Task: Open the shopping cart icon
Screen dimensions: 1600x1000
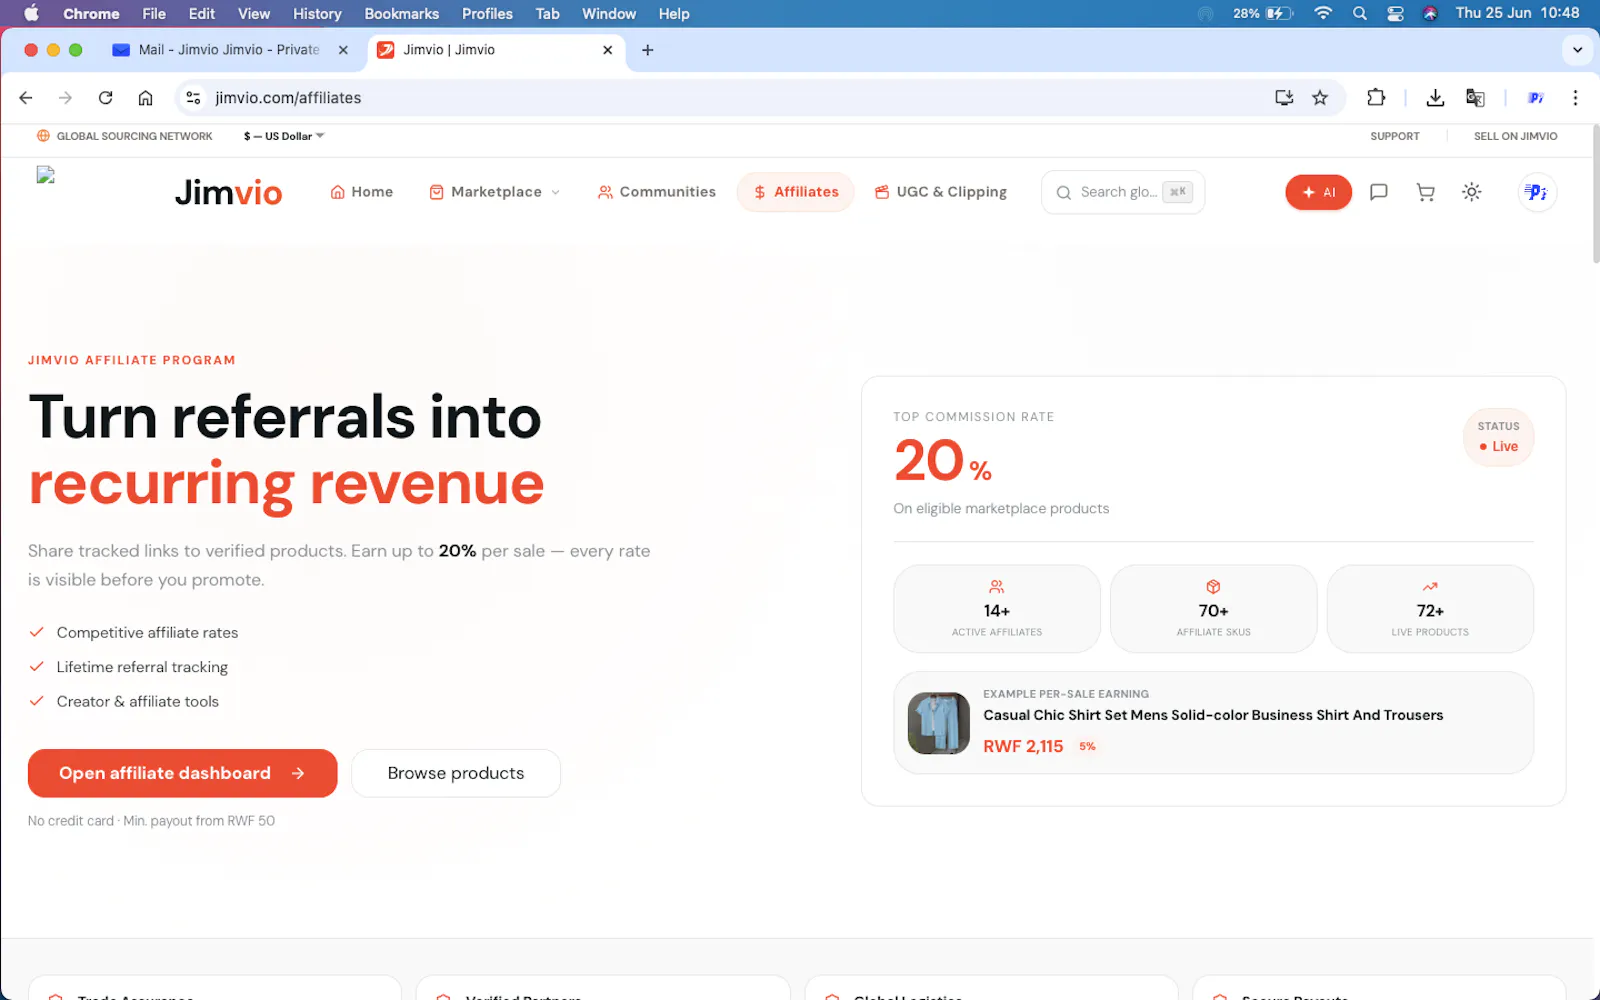Action: 1425,192
